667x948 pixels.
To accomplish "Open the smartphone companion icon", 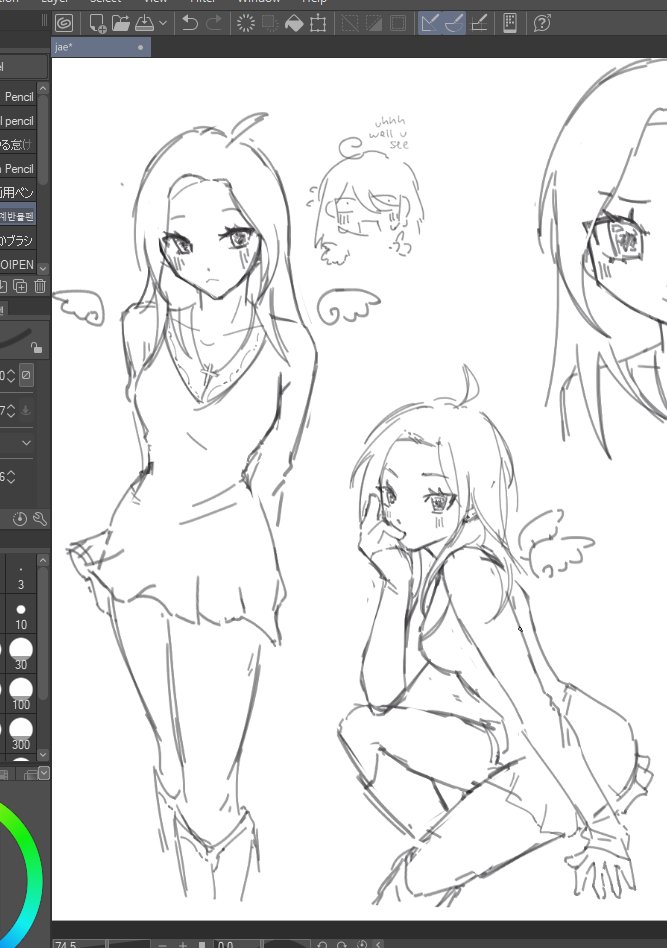I will (510, 24).
